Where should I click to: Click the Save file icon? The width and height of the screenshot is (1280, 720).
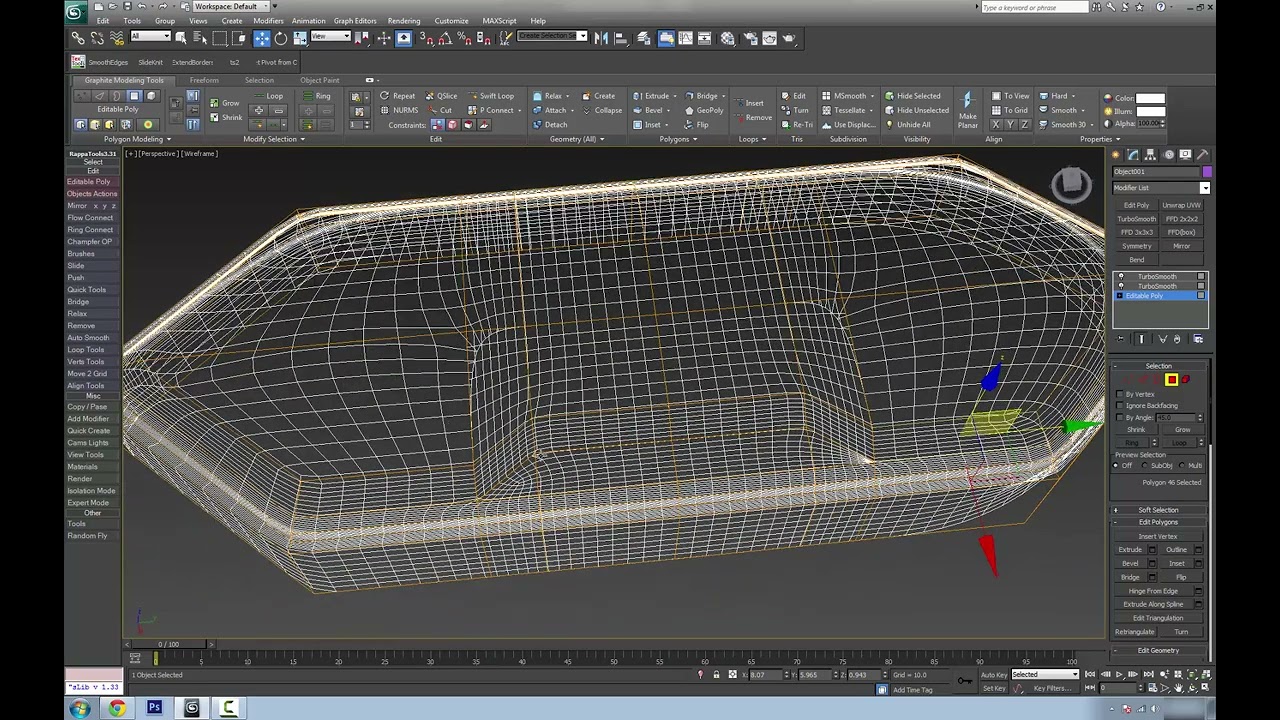point(125,6)
